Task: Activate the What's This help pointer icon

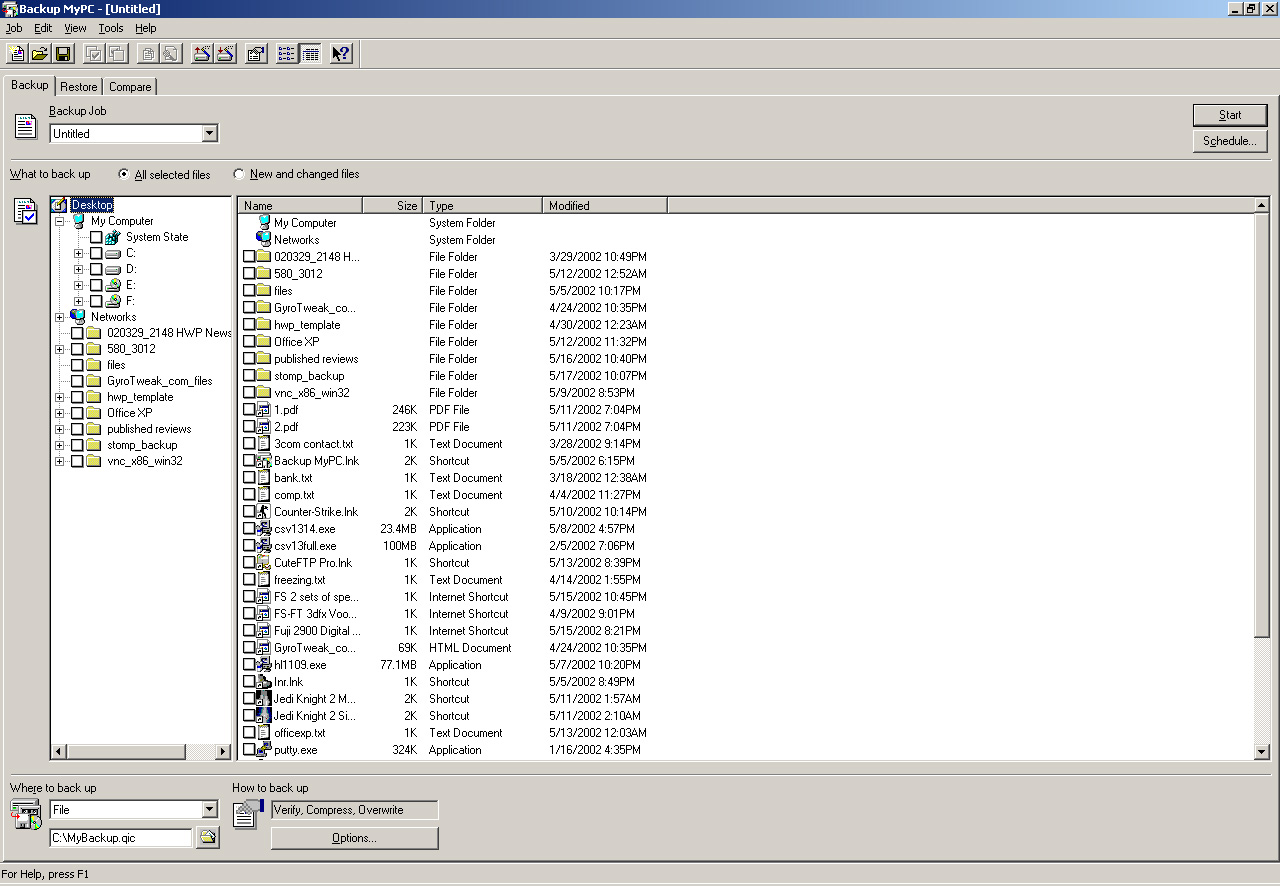Action: [x=341, y=54]
